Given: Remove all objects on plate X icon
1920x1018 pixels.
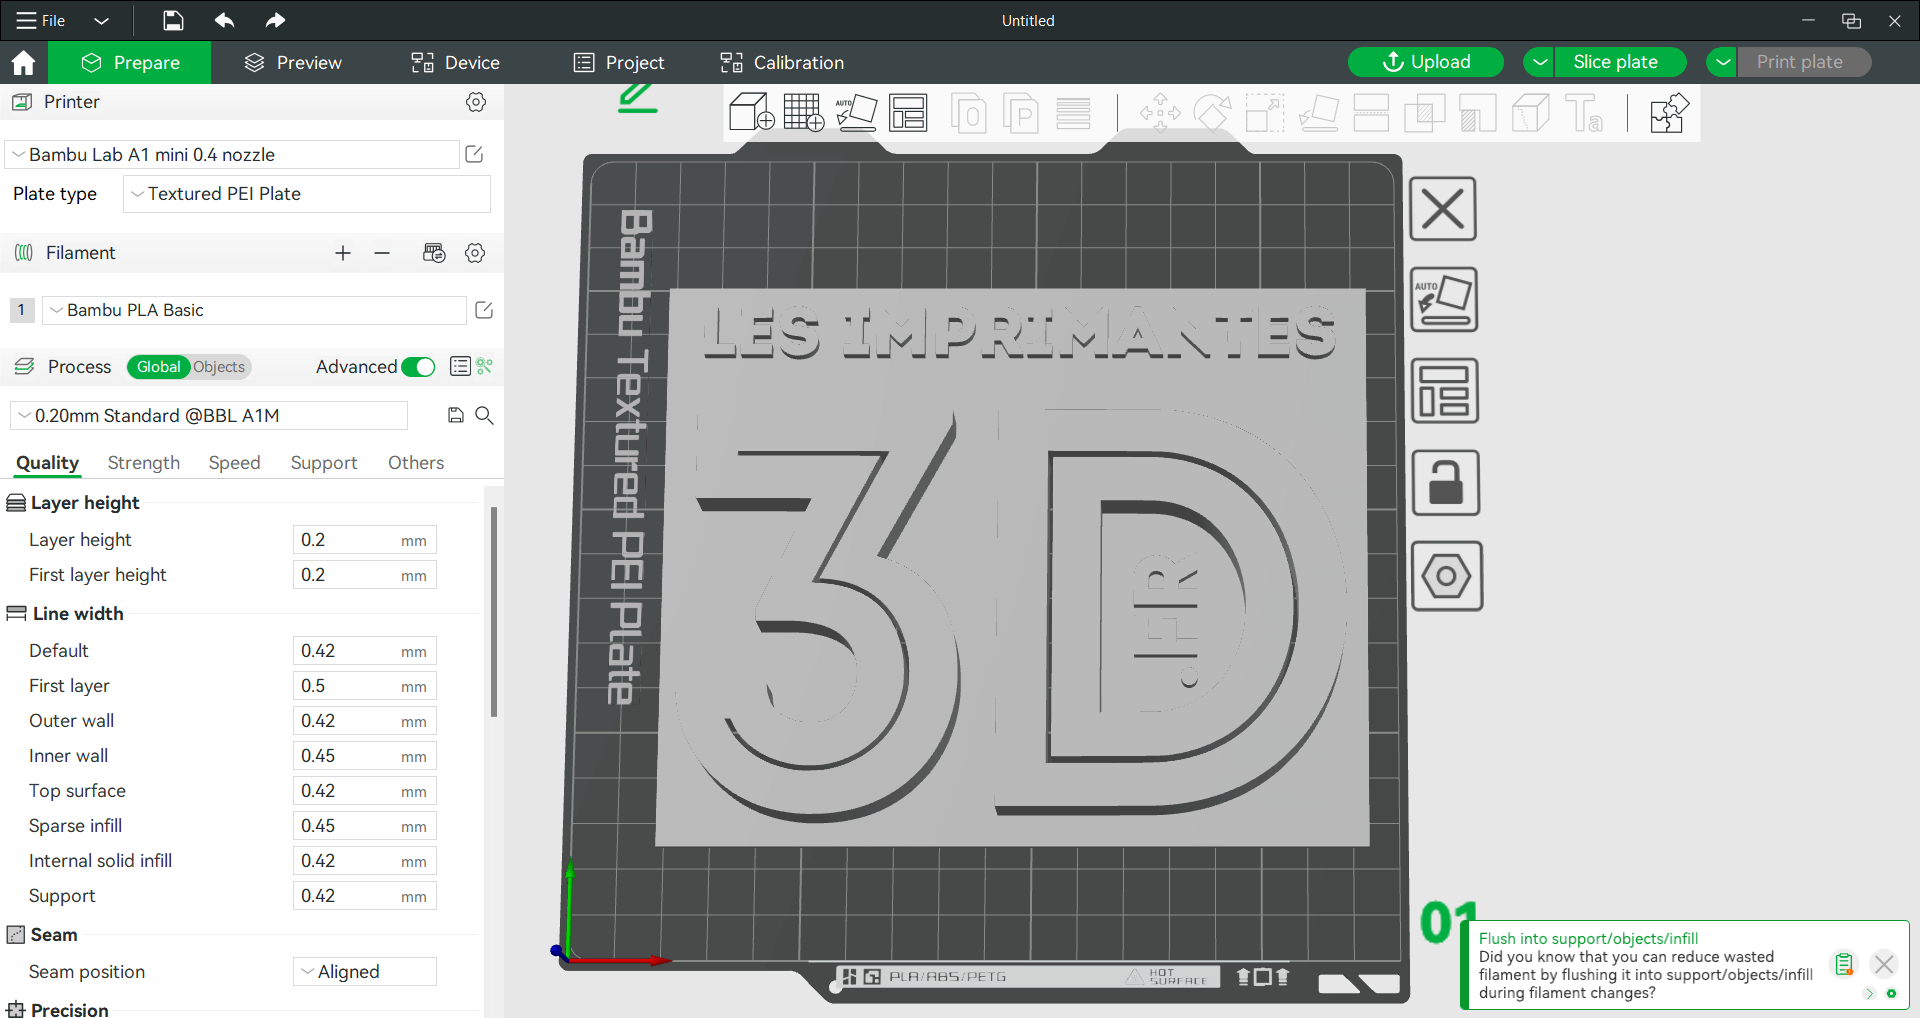Looking at the screenshot, I should (x=1443, y=209).
